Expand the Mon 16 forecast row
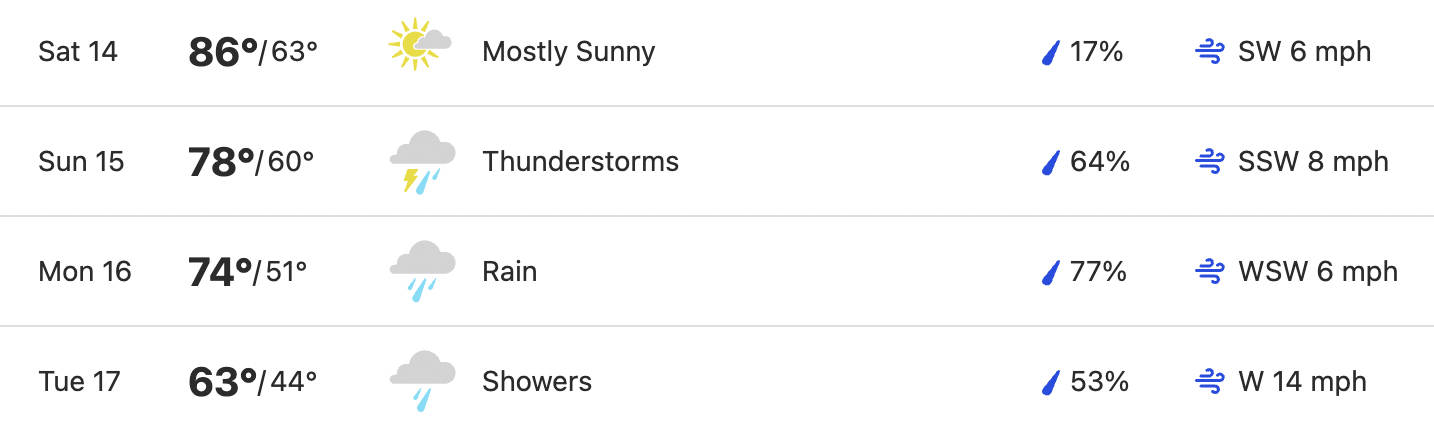Screen dimensions: 1434x432 (x=717, y=271)
